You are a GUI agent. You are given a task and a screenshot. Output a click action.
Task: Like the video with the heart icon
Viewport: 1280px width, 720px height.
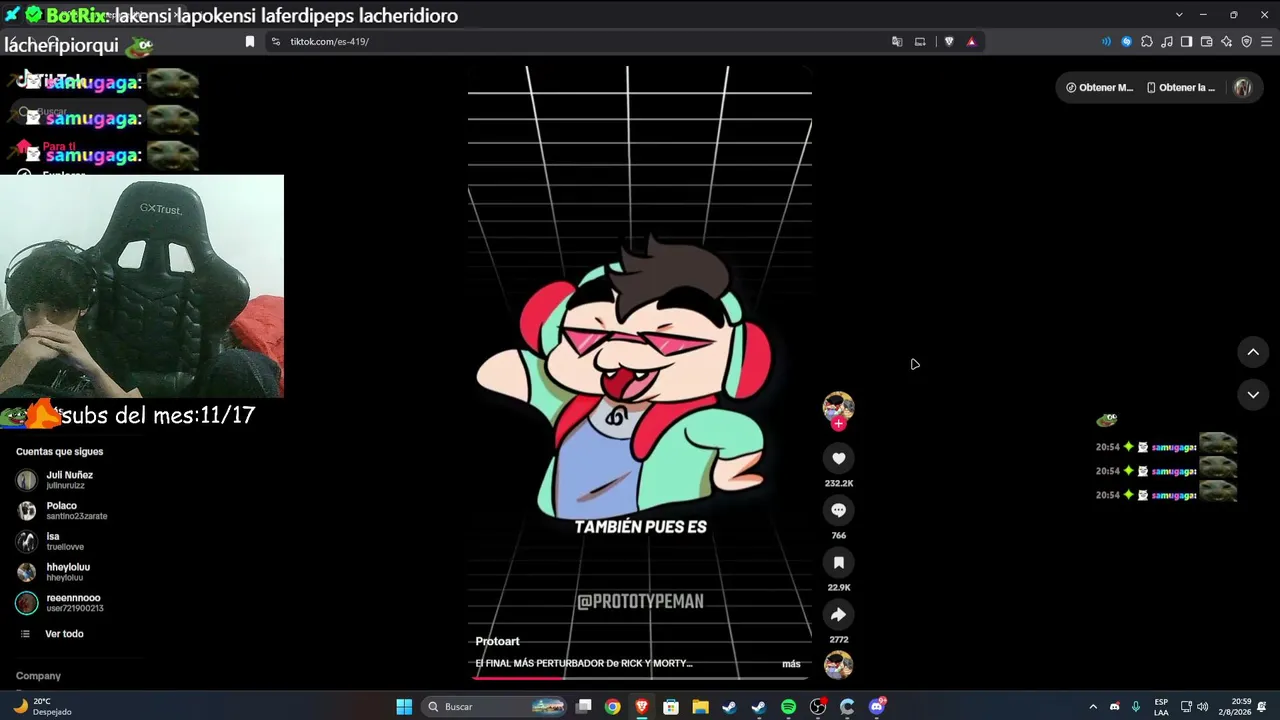pos(838,459)
